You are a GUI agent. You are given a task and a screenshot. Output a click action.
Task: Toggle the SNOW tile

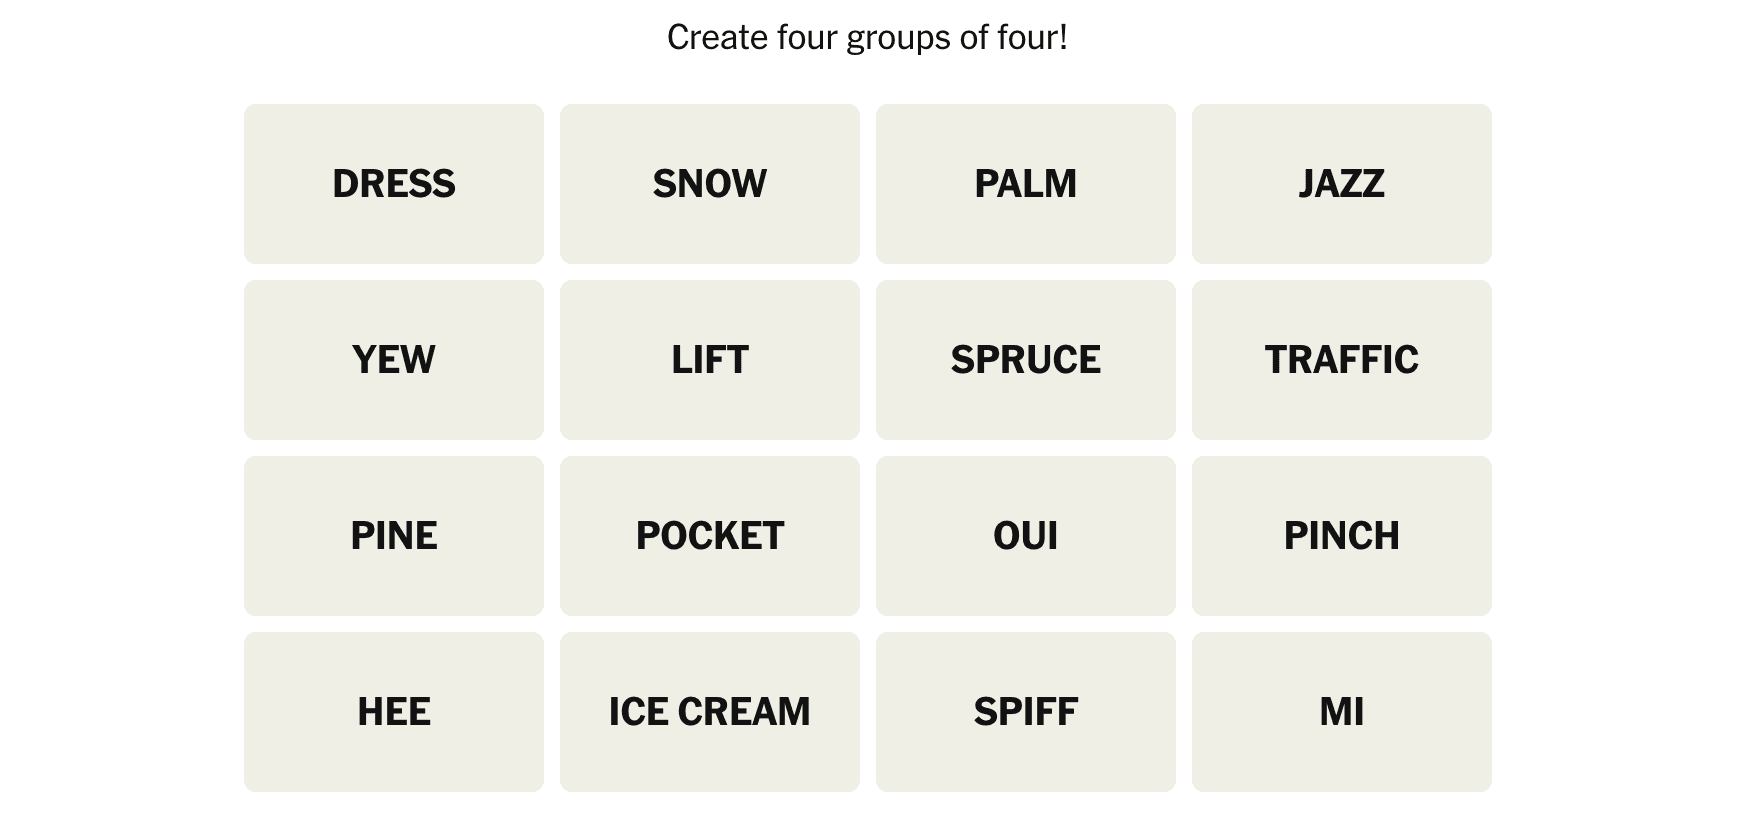[710, 184]
